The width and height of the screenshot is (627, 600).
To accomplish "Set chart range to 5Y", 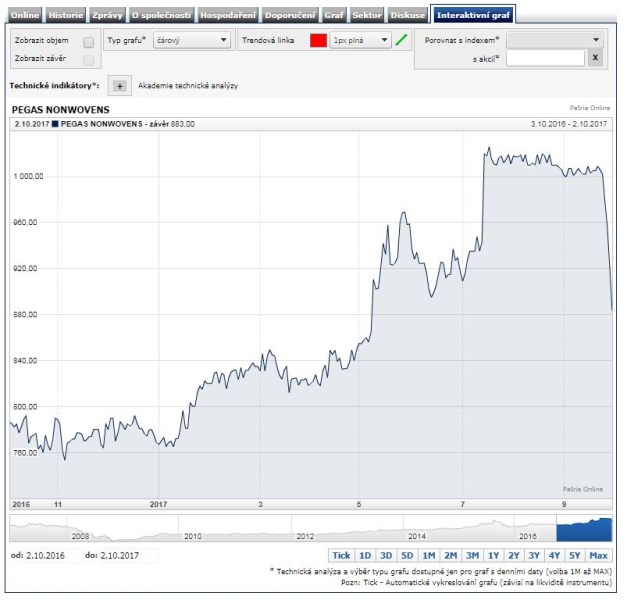I will coord(575,556).
